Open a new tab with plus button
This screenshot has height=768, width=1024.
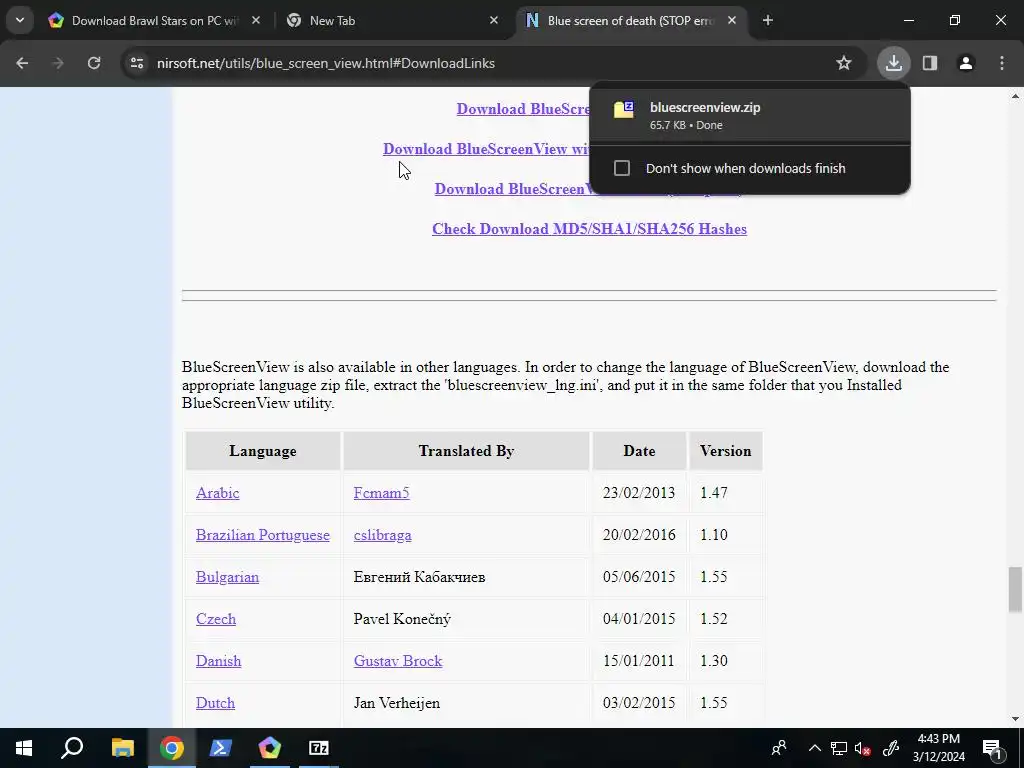pos(768,21)
